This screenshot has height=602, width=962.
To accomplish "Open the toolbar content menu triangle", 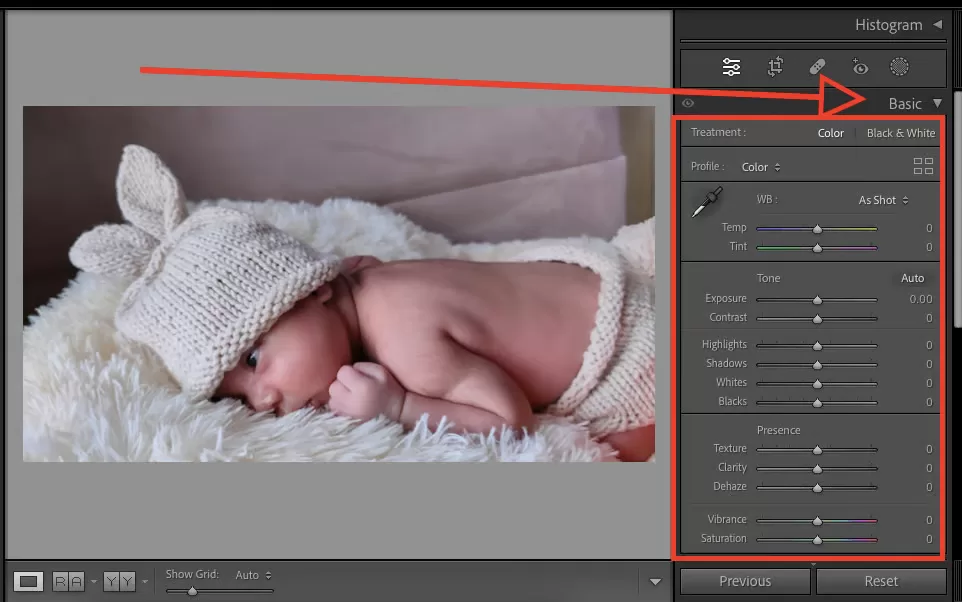I will 655,581.
